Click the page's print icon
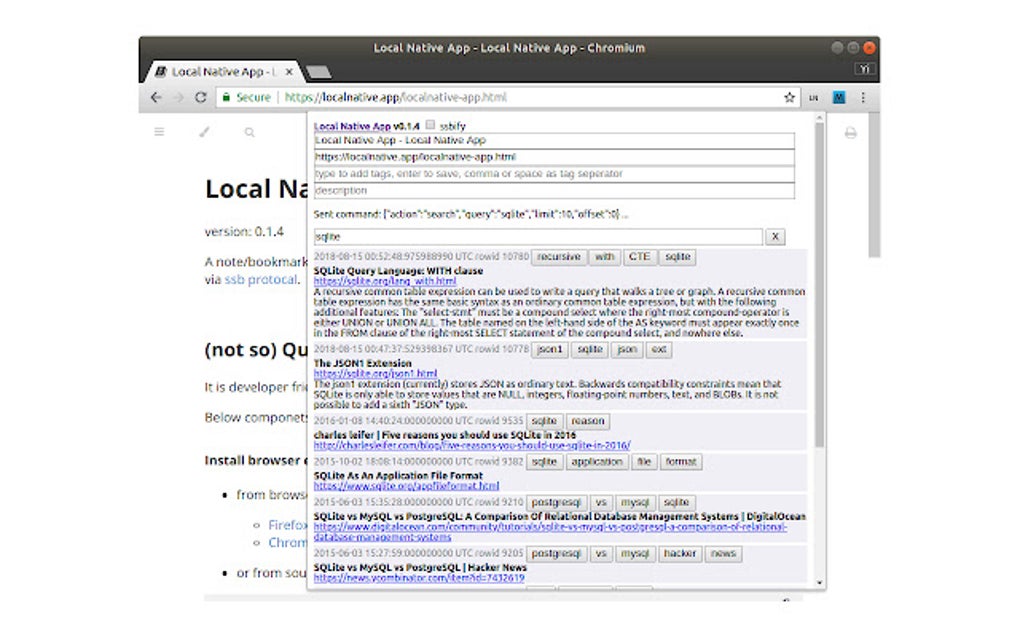 [850, 132]
